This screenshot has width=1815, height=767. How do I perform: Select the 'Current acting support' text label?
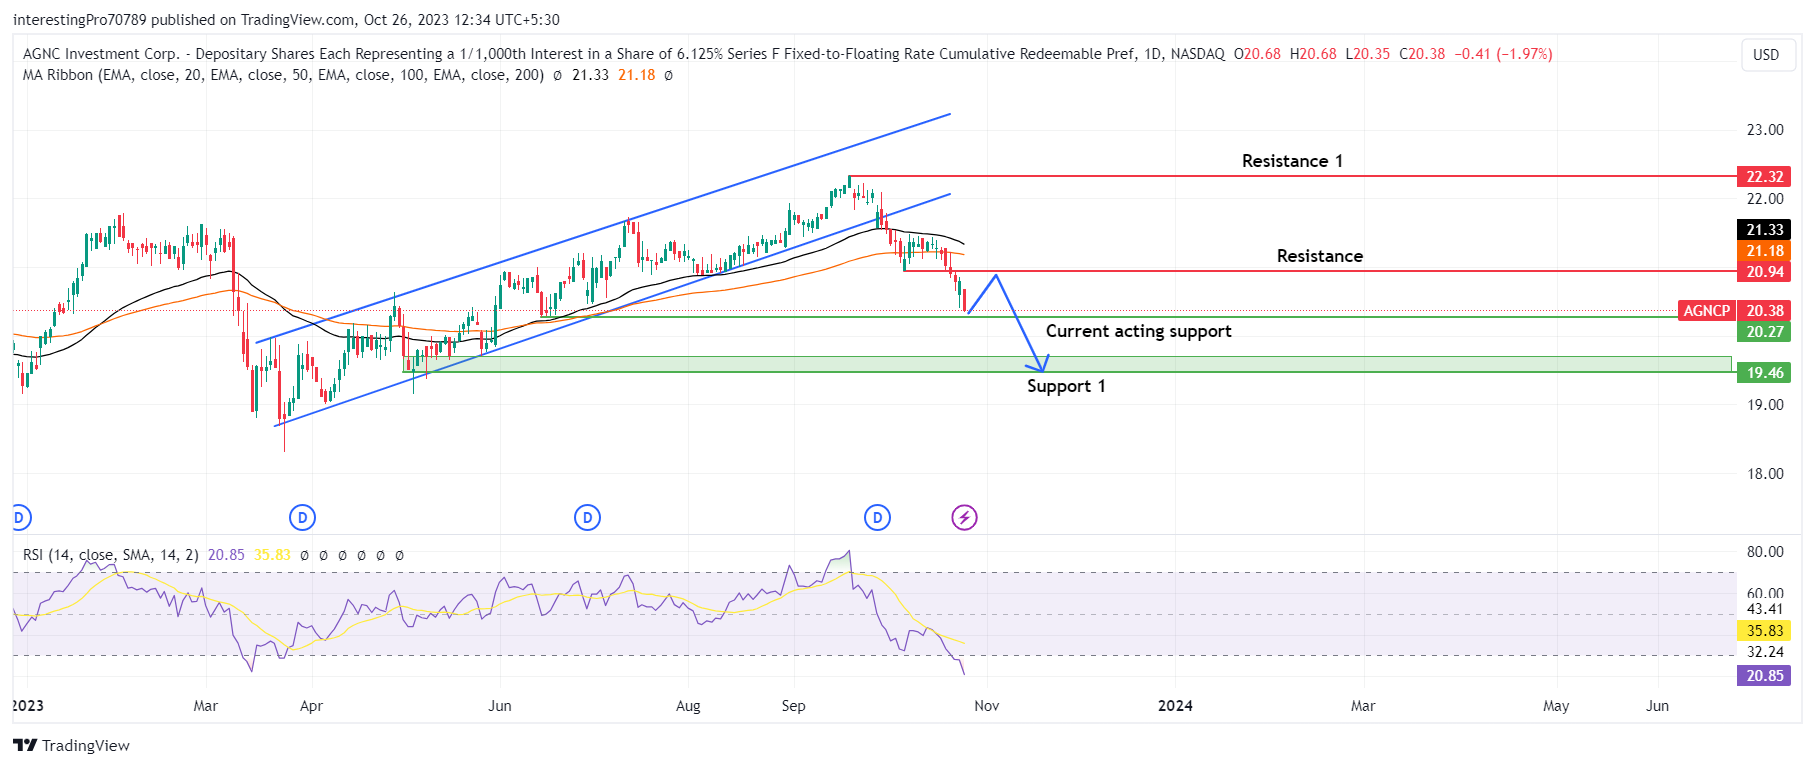tap(1138, 331)
